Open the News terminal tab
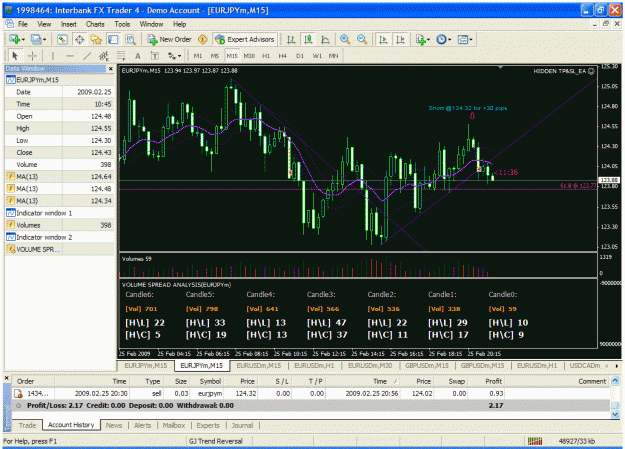The height and width of the screenshot is (449, 625). [x=114, y=425]
